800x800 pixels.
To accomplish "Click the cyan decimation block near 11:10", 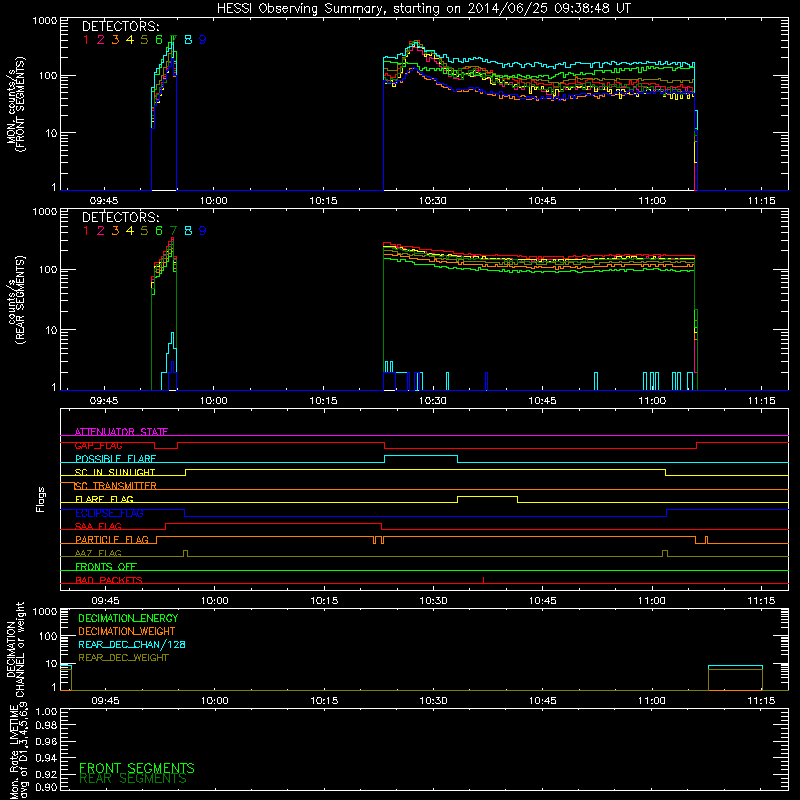I will [x=735, y=666].
